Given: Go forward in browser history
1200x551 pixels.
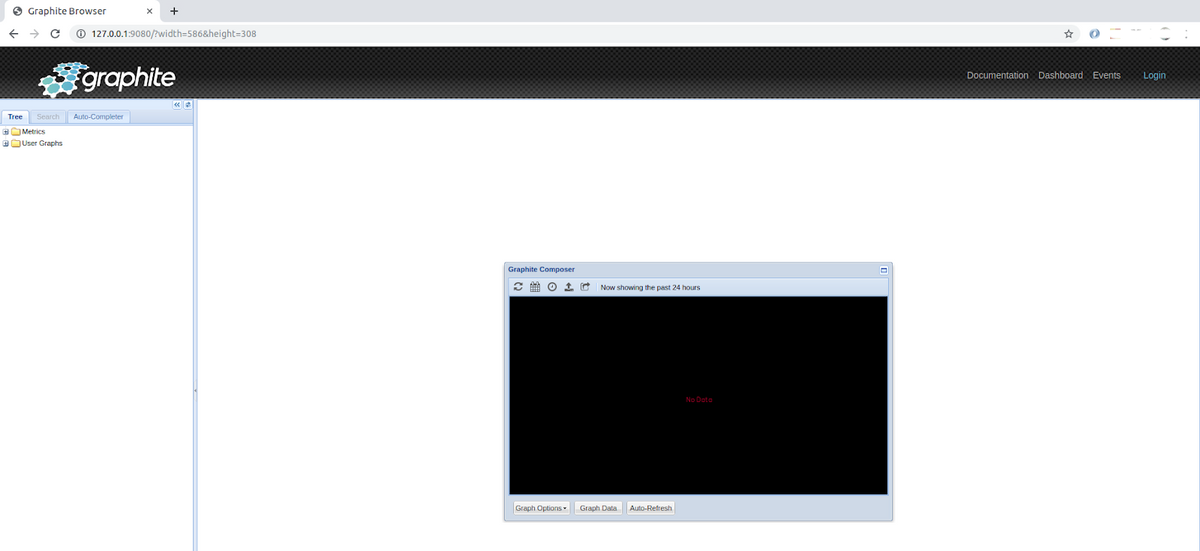Looking at the screenshot, I should (35, 33).
